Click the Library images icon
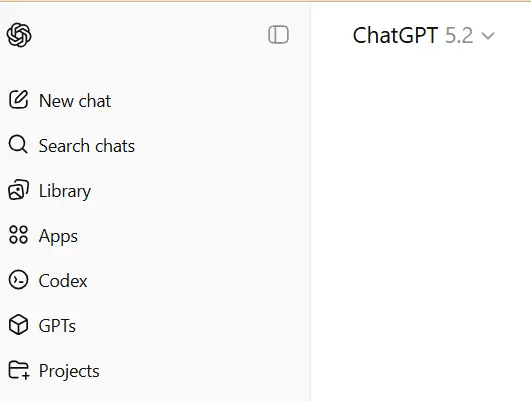Viewport: 531px width, 401px height. click(18, 190)
